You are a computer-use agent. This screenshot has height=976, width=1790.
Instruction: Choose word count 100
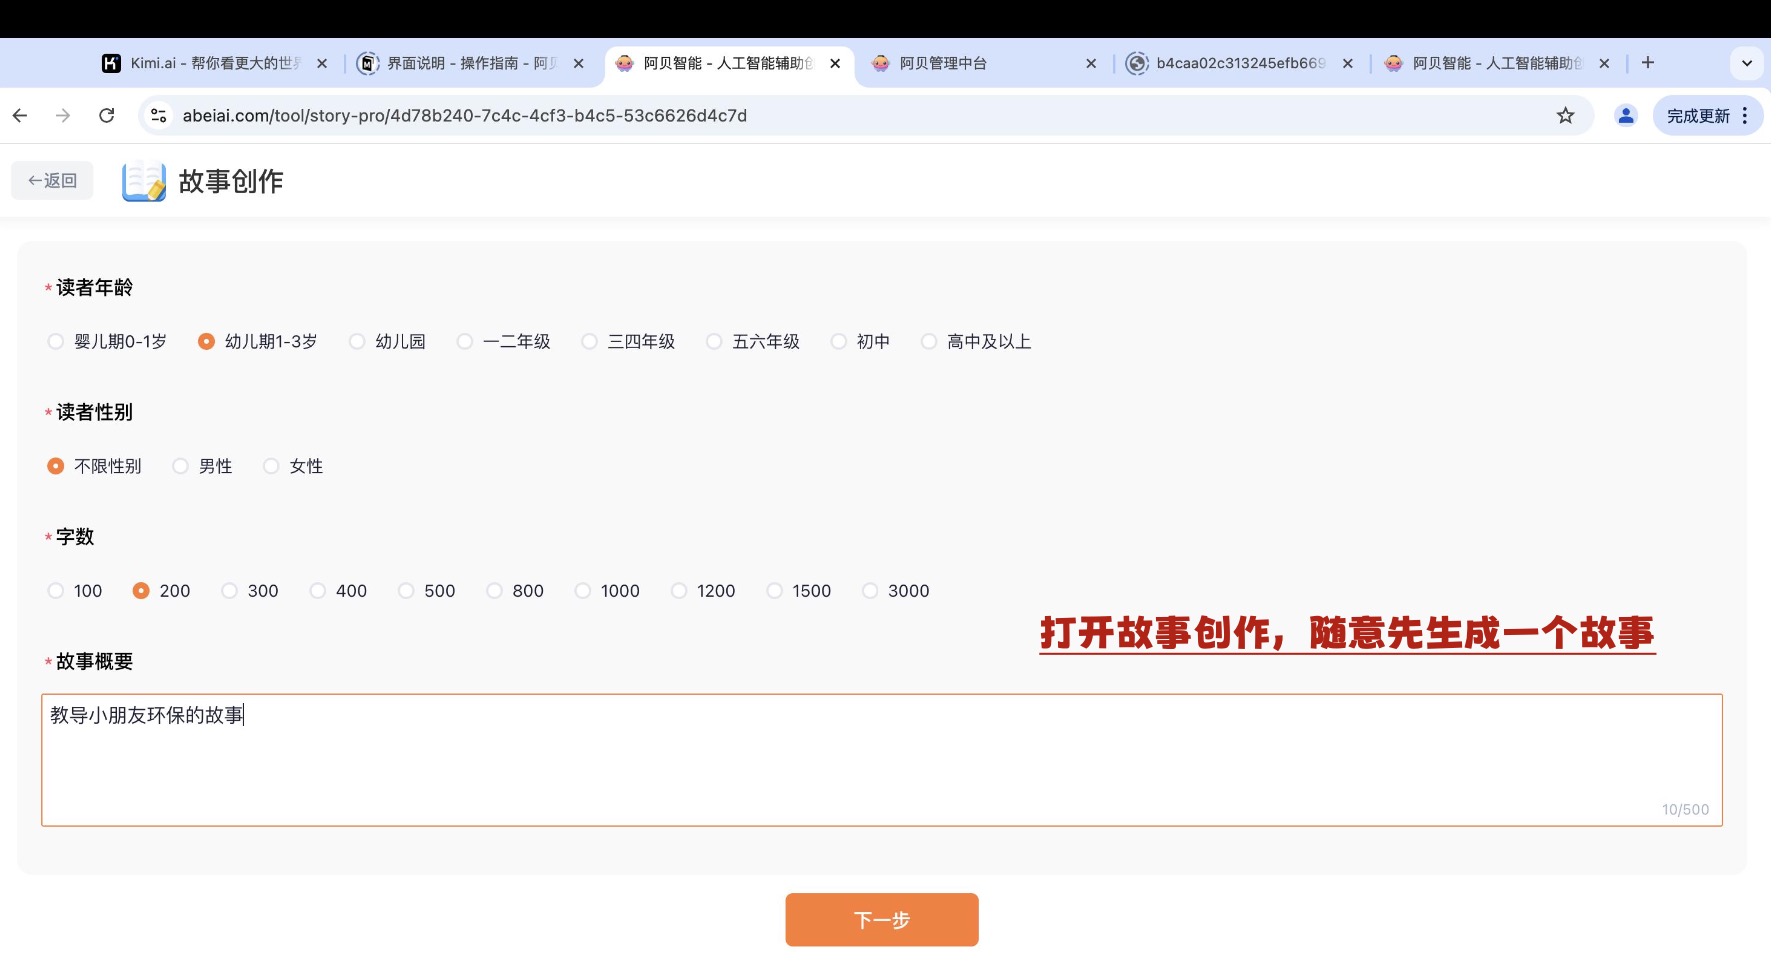point(75,591)
